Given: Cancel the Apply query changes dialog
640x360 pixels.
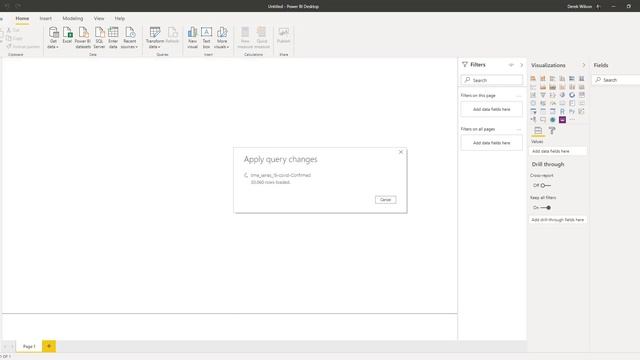Looking at the screenshot, I should (385, 200).
